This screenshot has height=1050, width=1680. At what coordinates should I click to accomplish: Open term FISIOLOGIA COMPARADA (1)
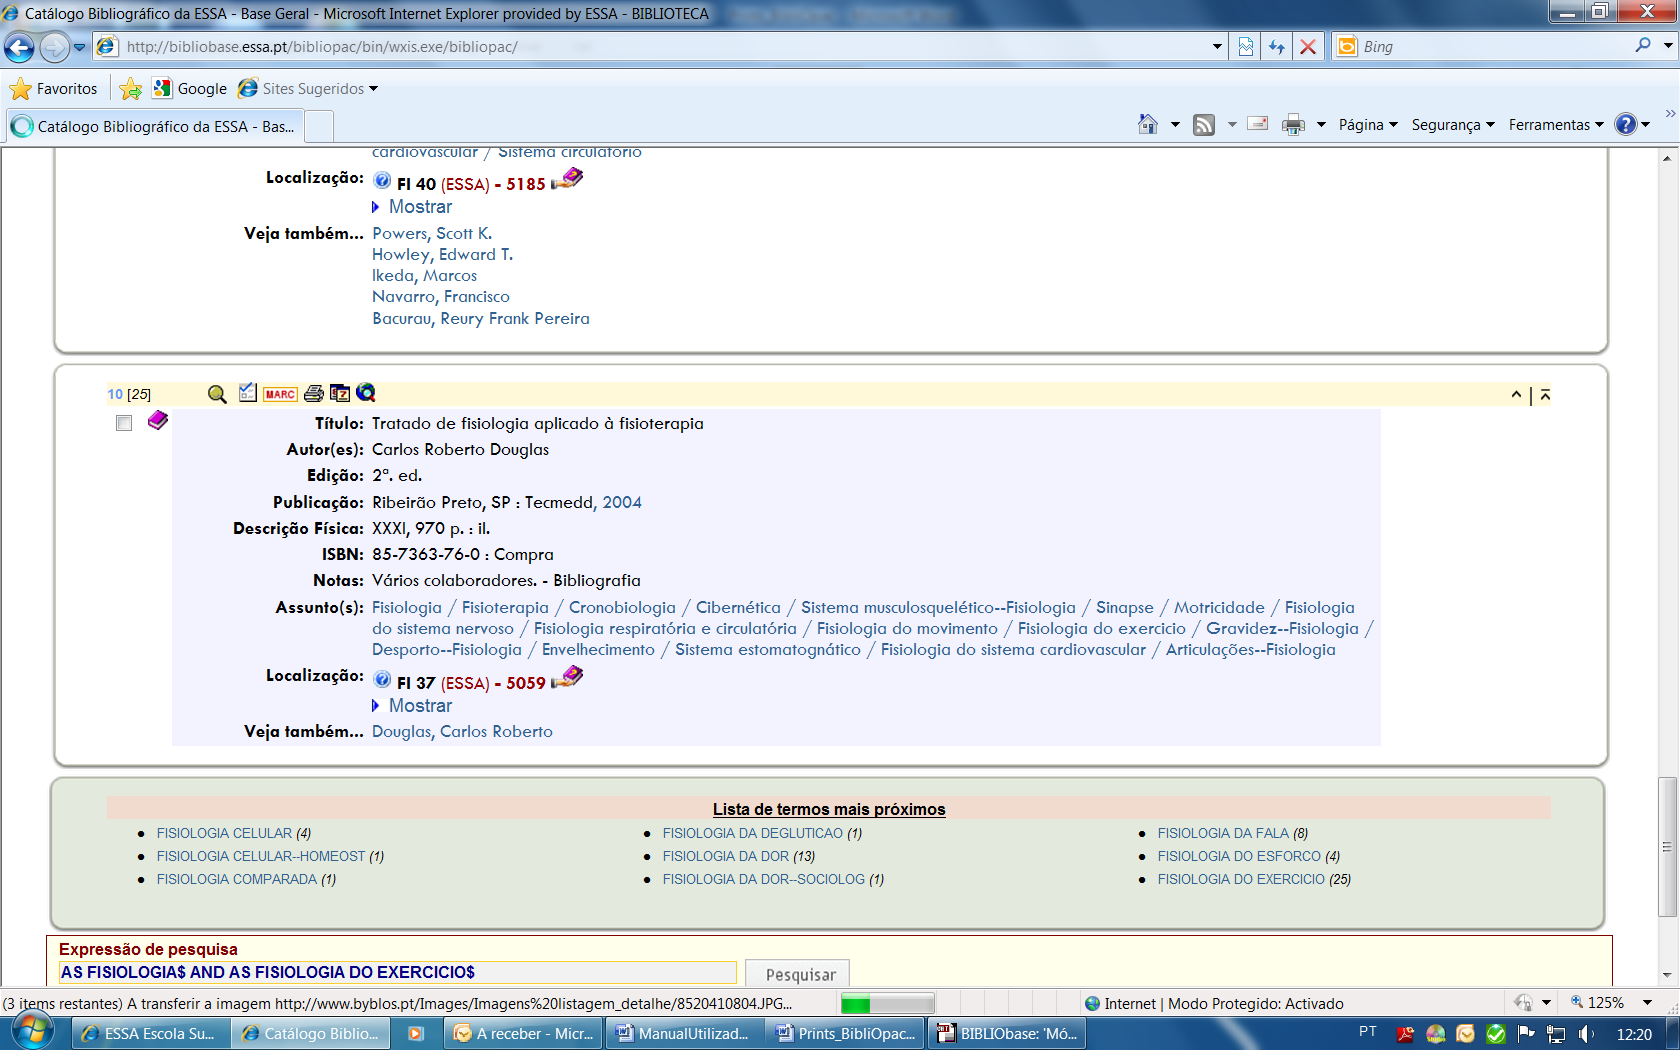246,879
